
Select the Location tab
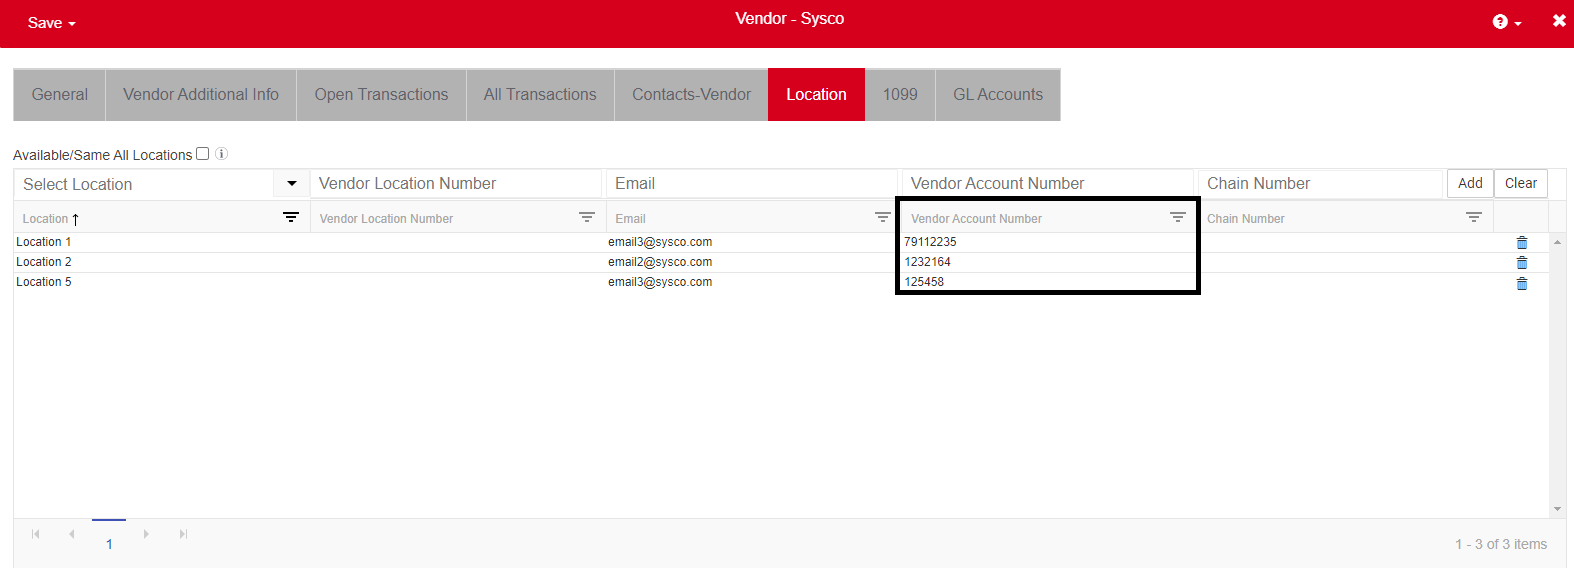point(816,95)
